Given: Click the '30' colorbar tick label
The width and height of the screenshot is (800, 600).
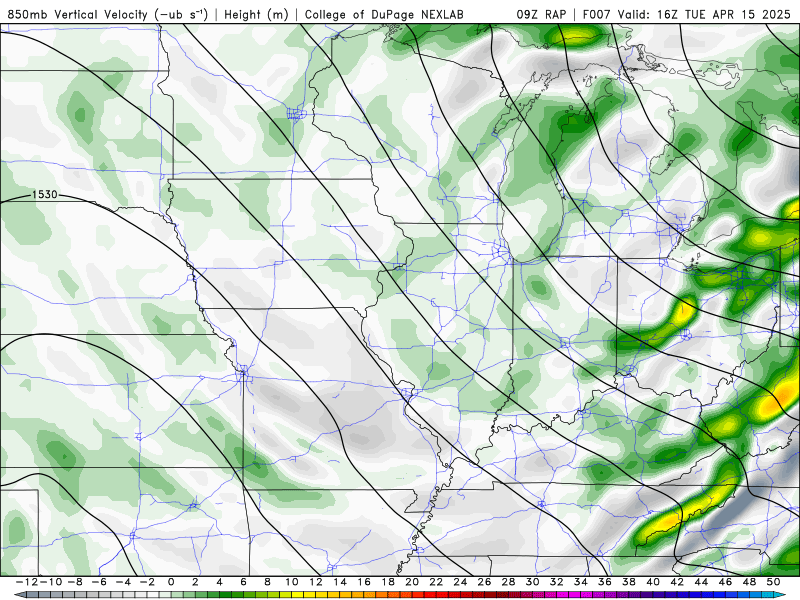Looking at the screenshot, I should tap(533, 582).
